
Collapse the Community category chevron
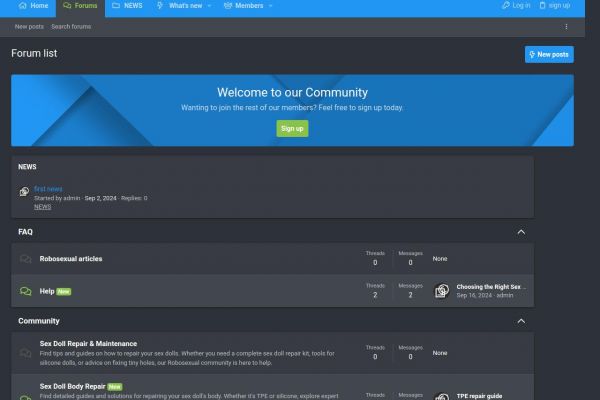[521, 321]
